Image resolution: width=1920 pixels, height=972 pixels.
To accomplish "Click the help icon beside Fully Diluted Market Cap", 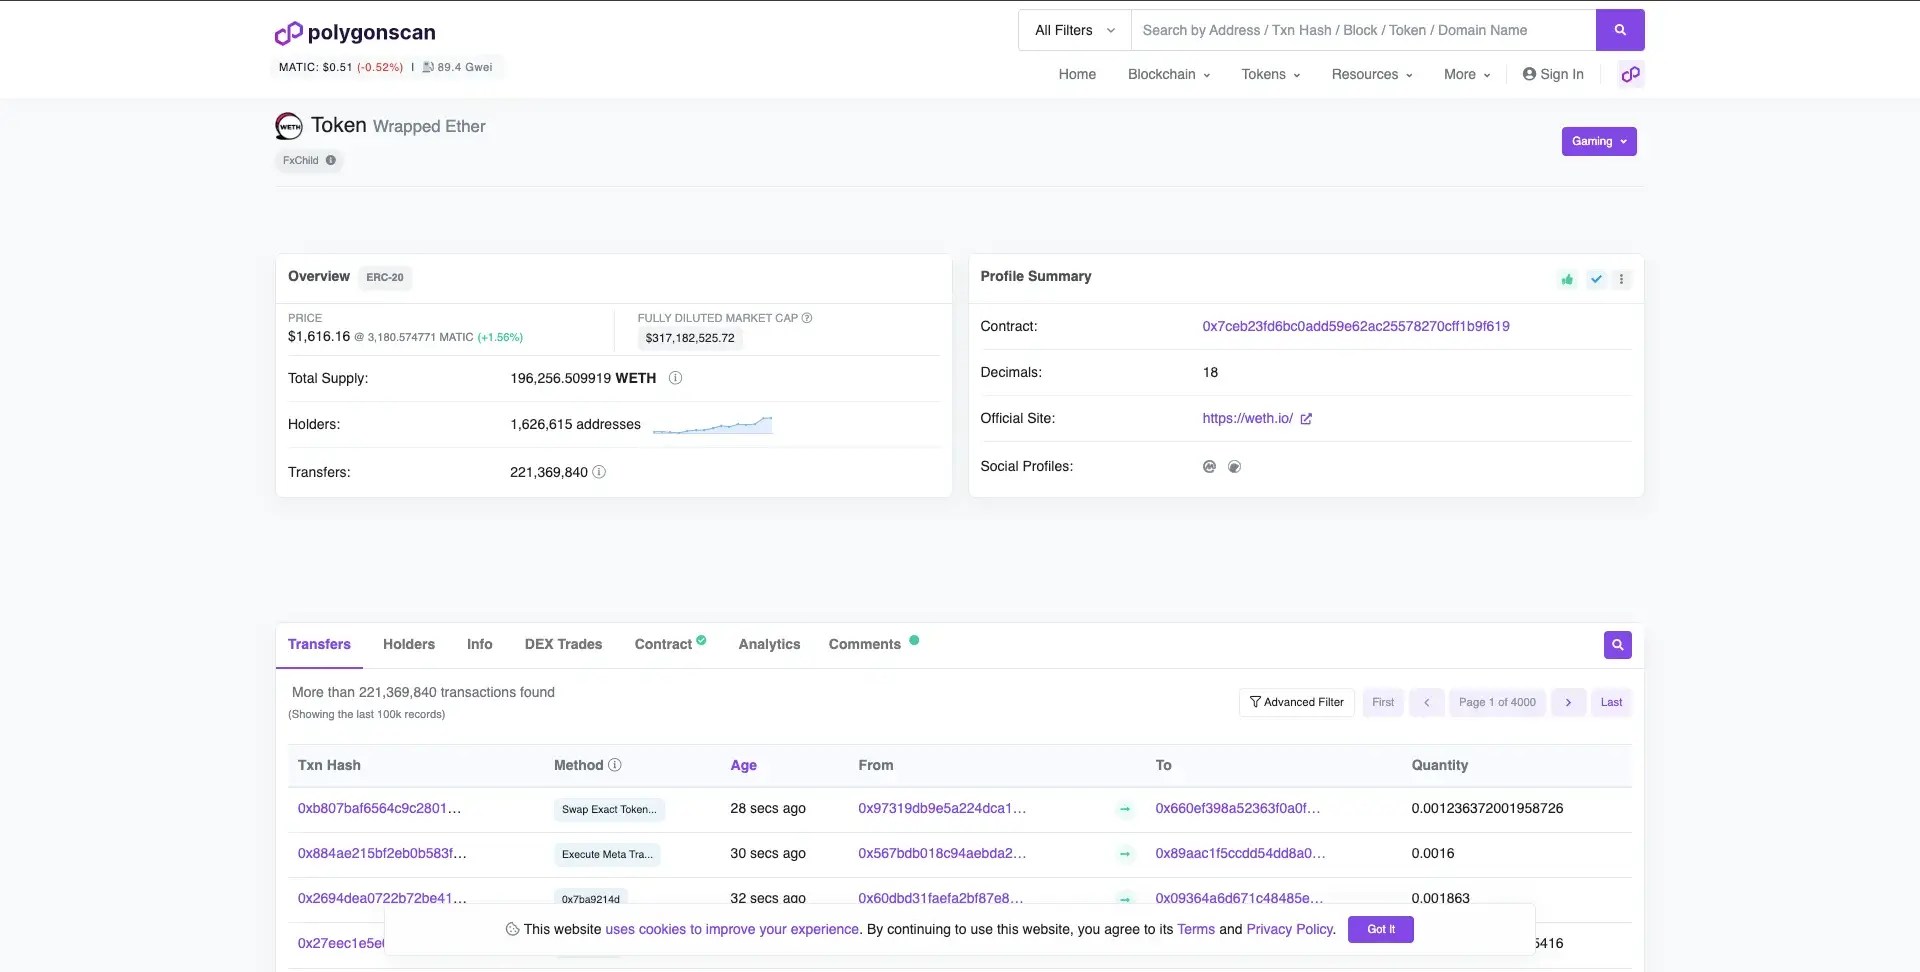I will pos(807,318).
